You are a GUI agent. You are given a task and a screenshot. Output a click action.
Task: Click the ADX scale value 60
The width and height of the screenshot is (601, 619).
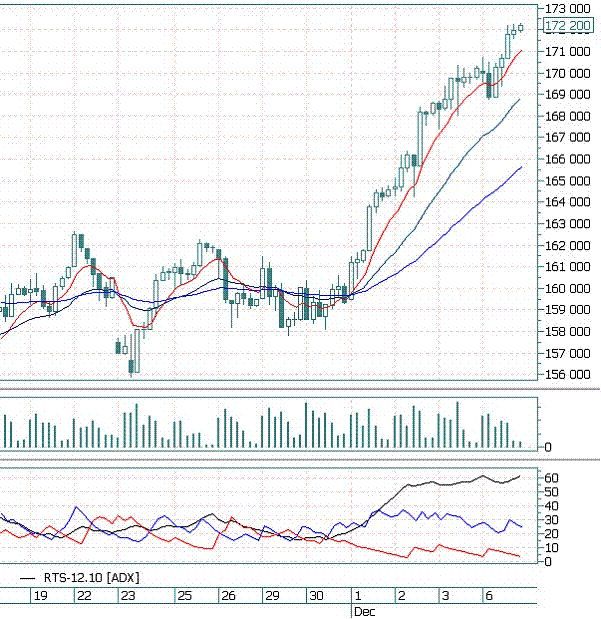click(x=552, y=478)
